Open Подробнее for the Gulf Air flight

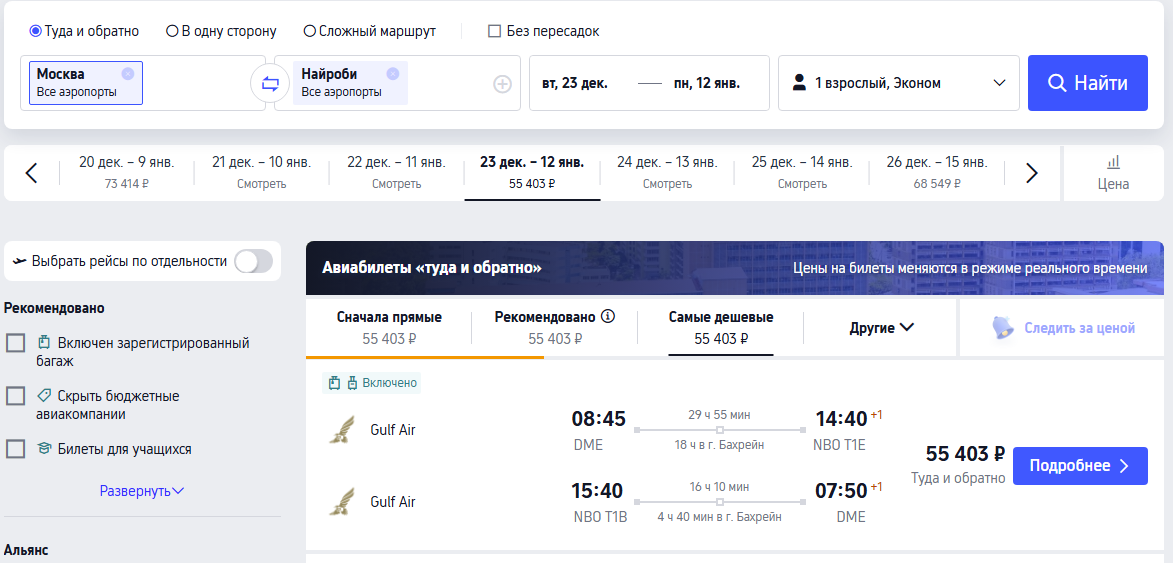pos(1080,466)
